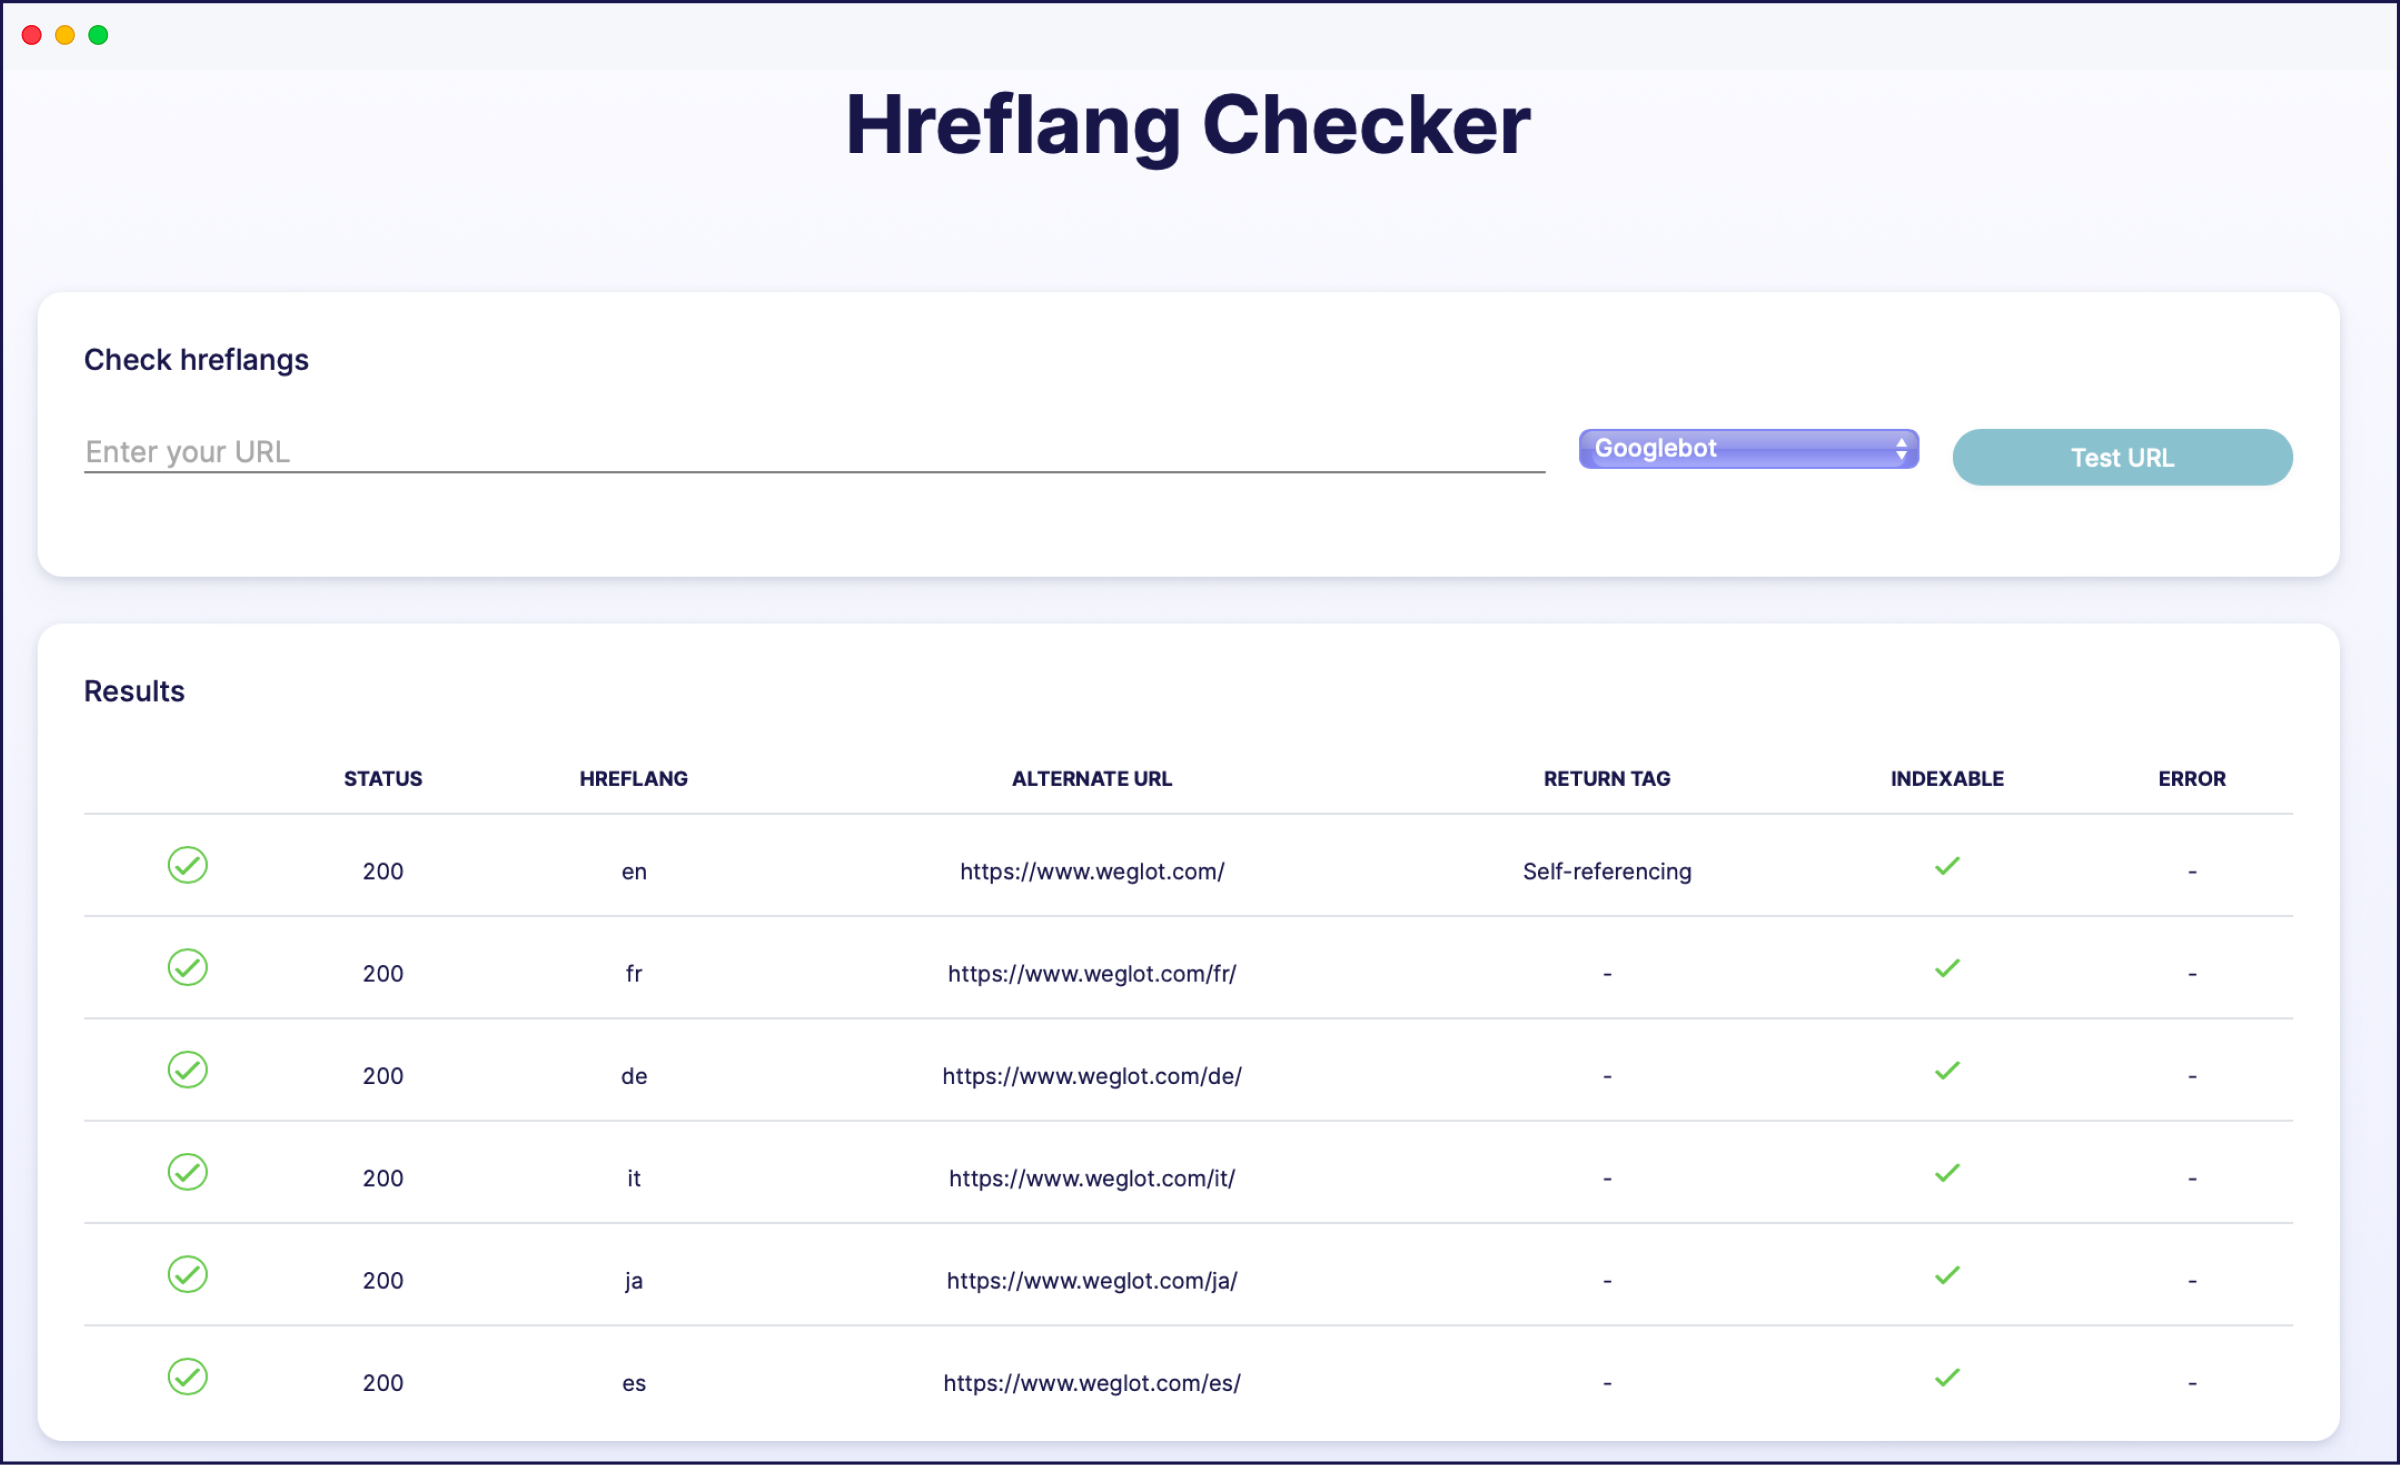Image resolution: width=2400 pixels, height=1465 pixels.
Task: Click the check icon beside the es row
Action: coord(188,1377)
